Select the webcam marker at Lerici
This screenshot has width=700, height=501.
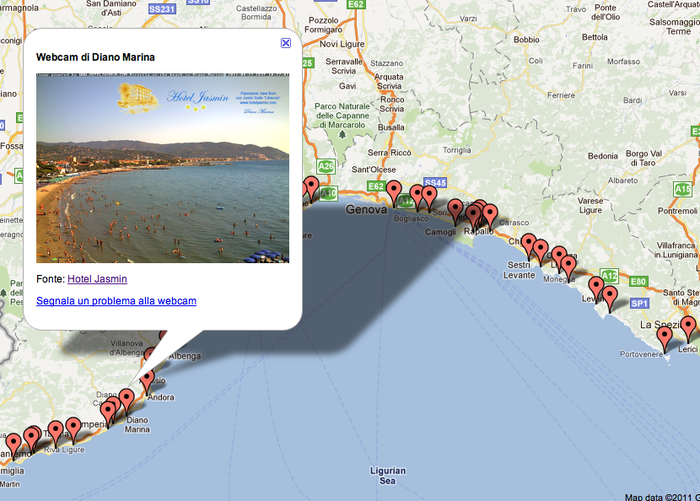tap(689, 327)
